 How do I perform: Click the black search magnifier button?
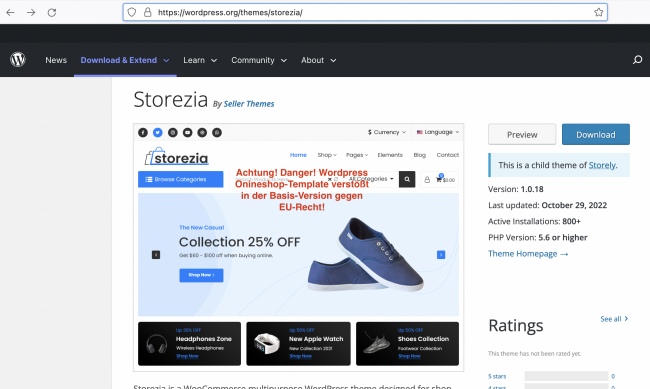click(407, 179)
